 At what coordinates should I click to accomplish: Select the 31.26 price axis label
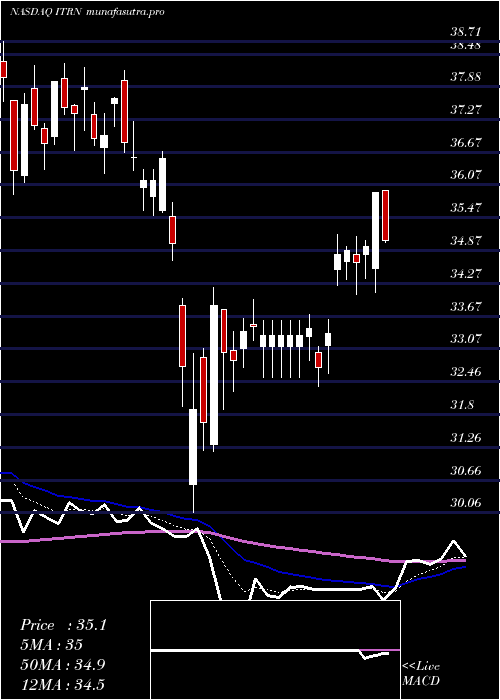(x=465, y=438)
